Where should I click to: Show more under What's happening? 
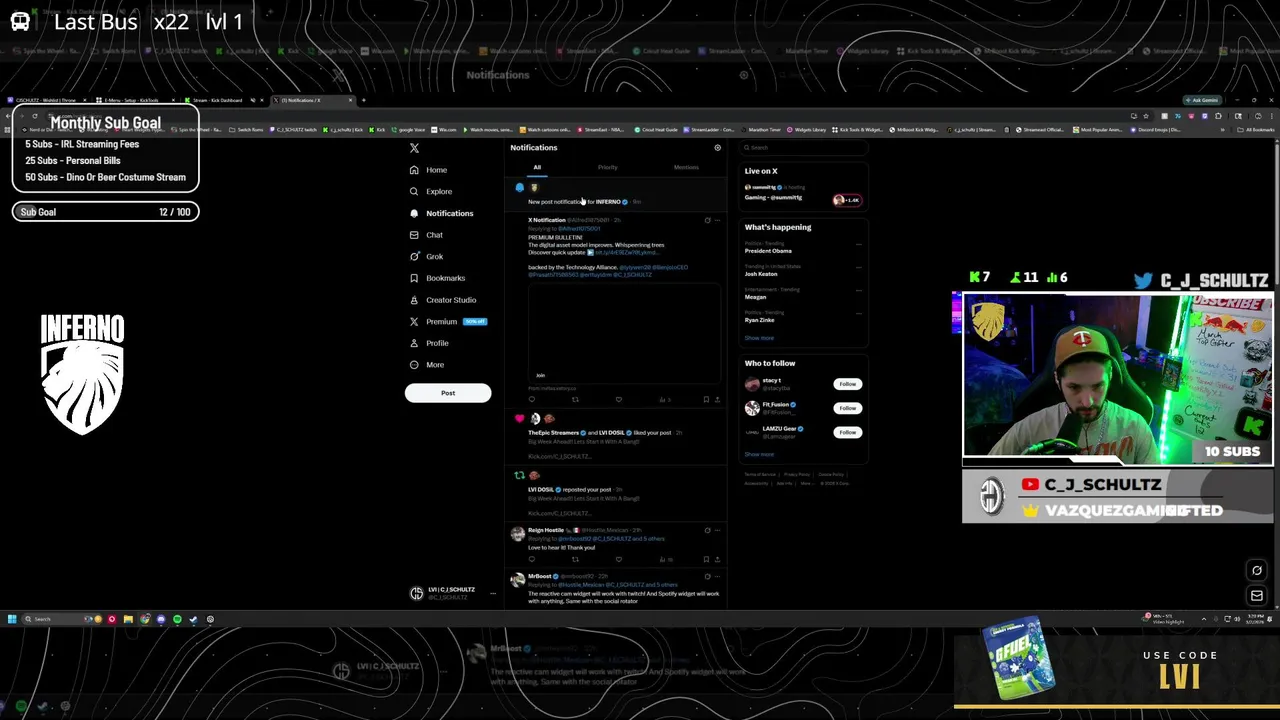(x=759, y=338)
